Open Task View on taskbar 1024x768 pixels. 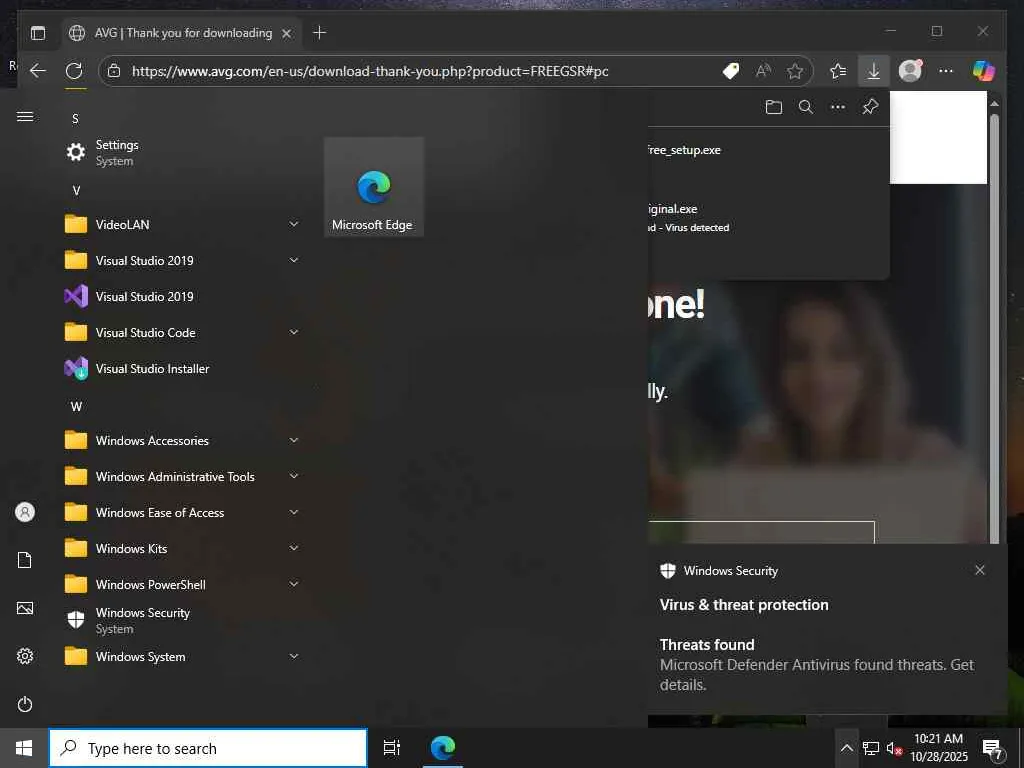(392, 748)
